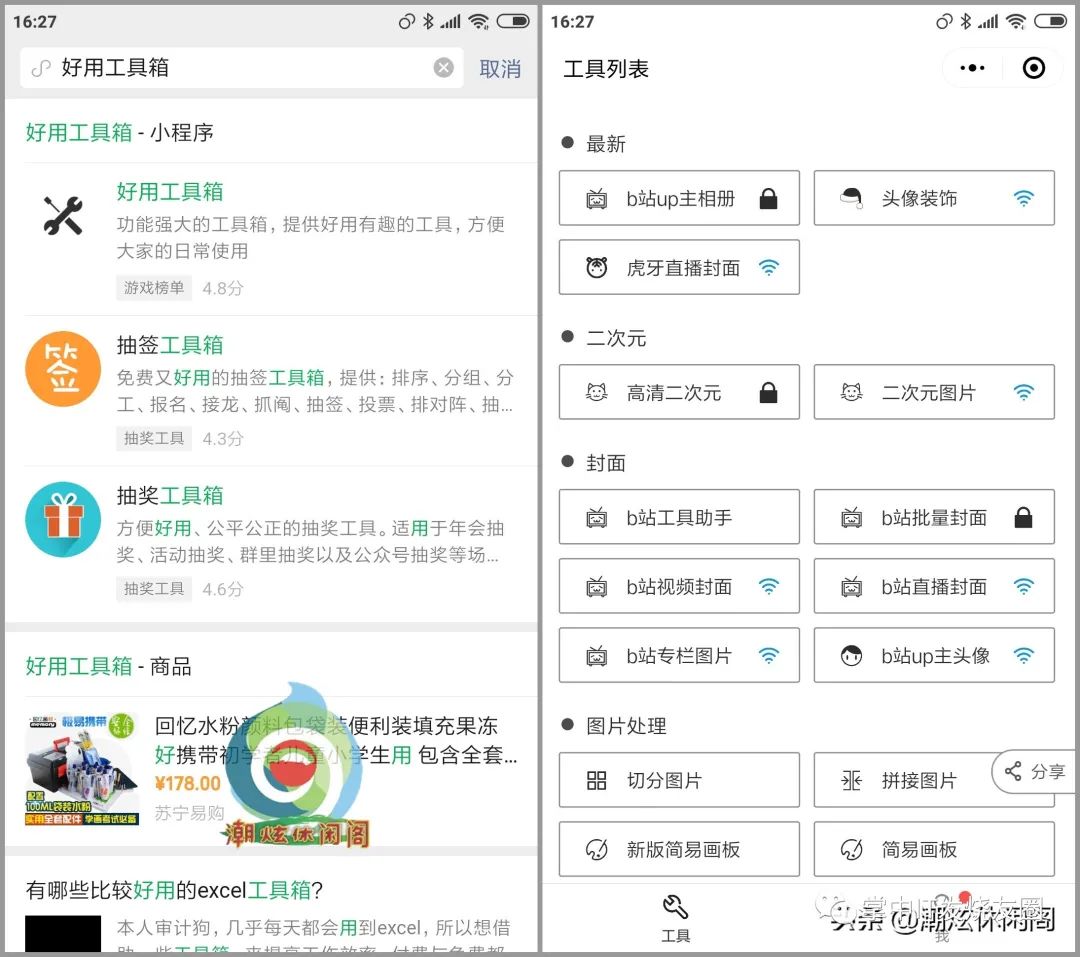Click the lock icon on b站up主相册

click(x=769, y=198)
